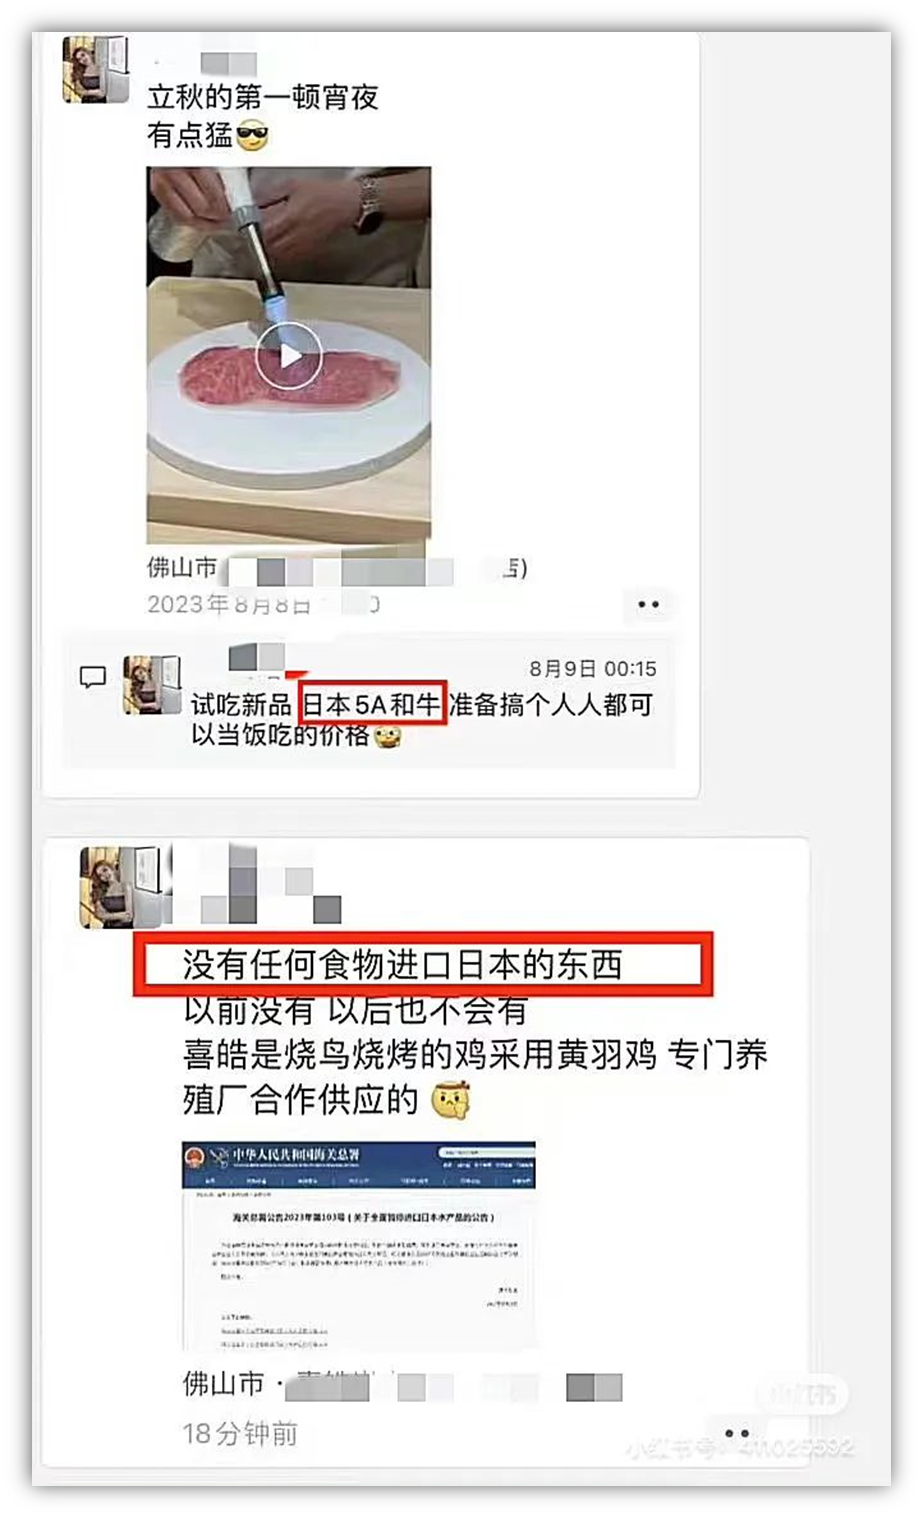
Task: Click the 没有任何食物进口日本的东西 text
Action: coord(403,965)
